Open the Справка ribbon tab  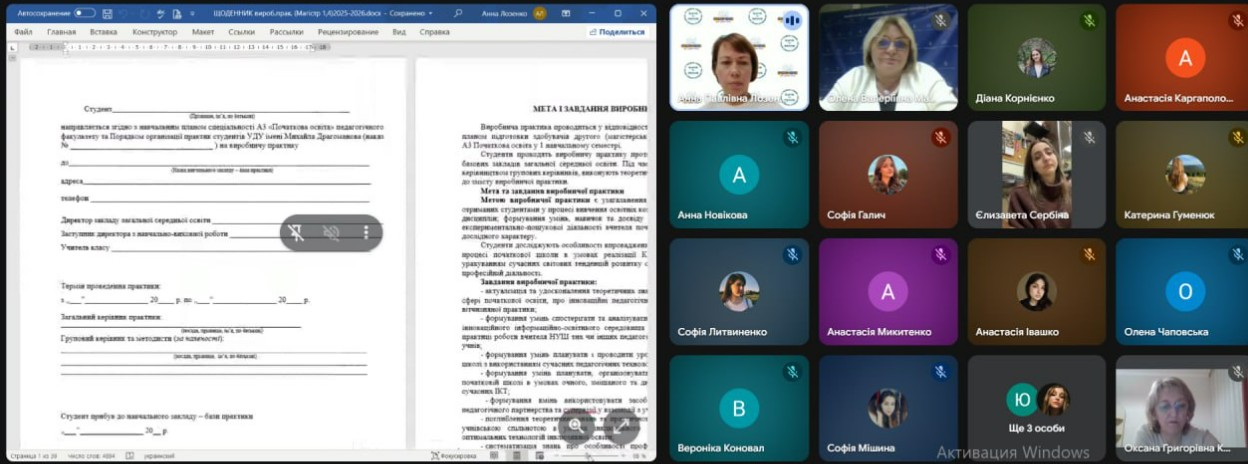(x=434, y=32)
